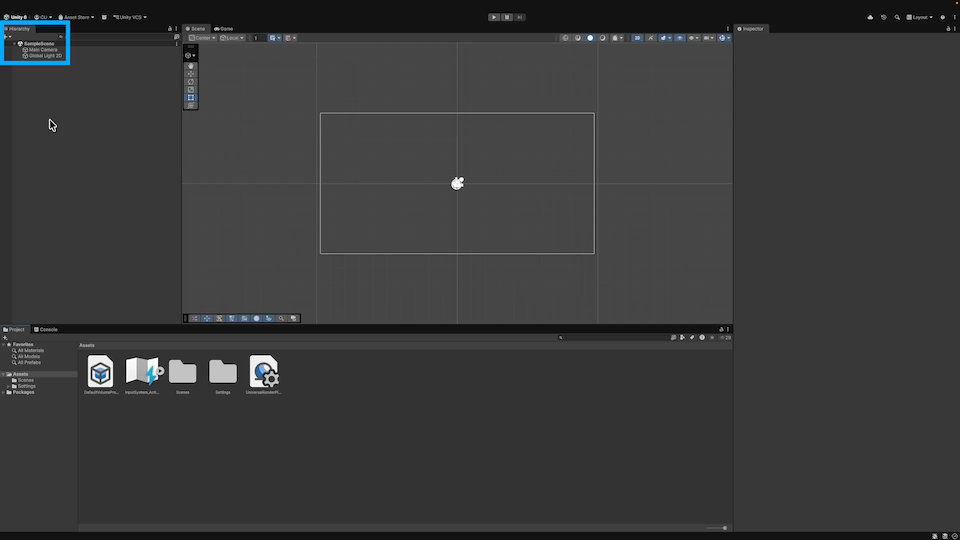Toggle the wireframe draw mode button
This screenshot has height=540, width=960.
click(566, 38)
